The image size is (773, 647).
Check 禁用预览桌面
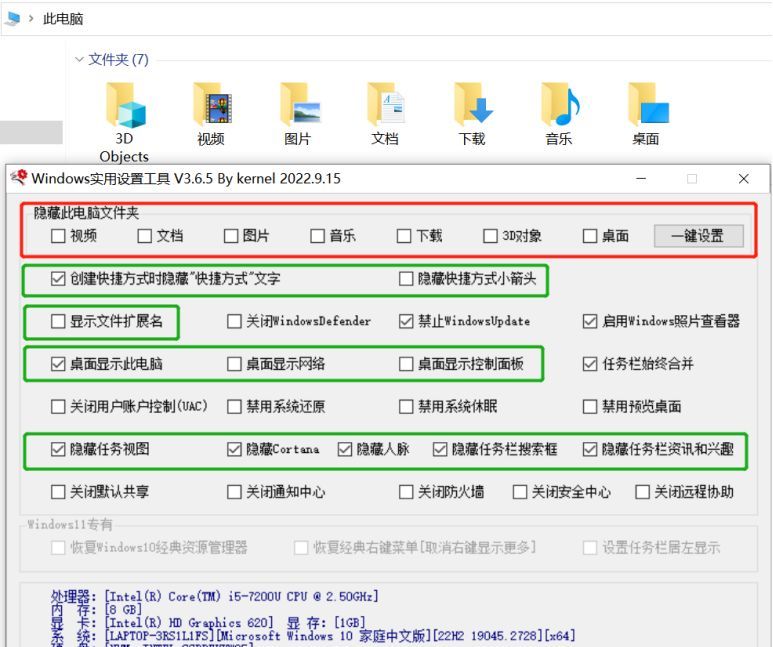[x=590, y=407]
